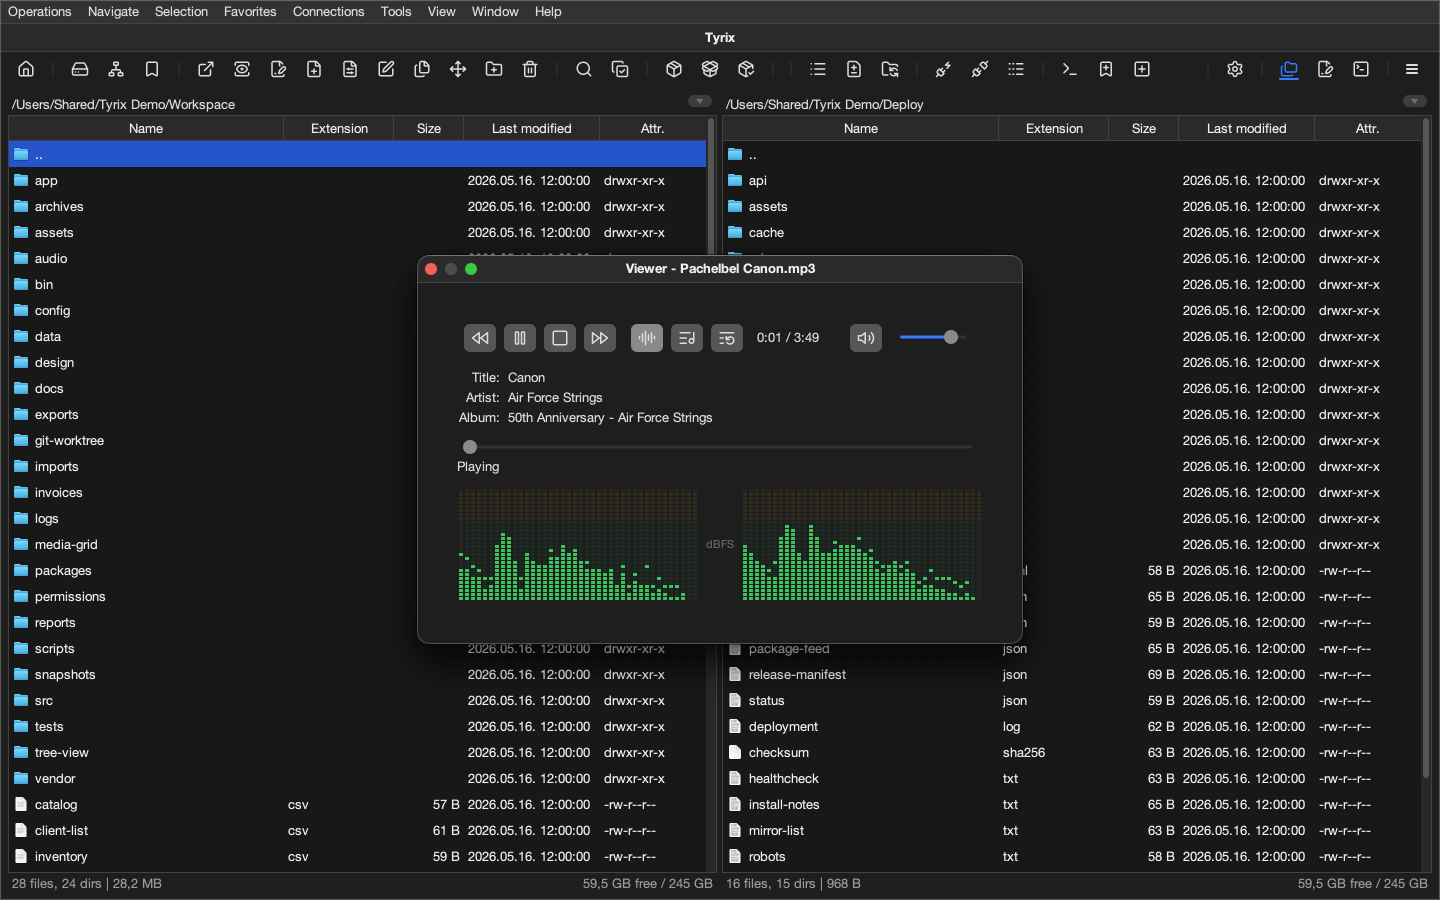Click the copy files icon
Screen dimensions: 1440x900
422,69
